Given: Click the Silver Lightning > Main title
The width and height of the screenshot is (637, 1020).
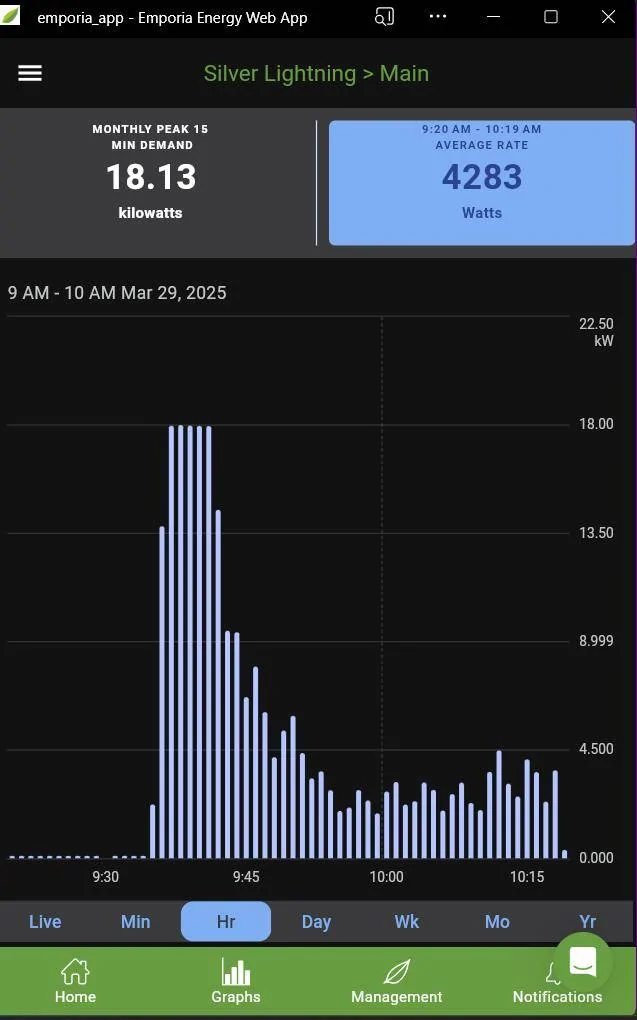Looking at the screenshot, I should click(316, 74).
